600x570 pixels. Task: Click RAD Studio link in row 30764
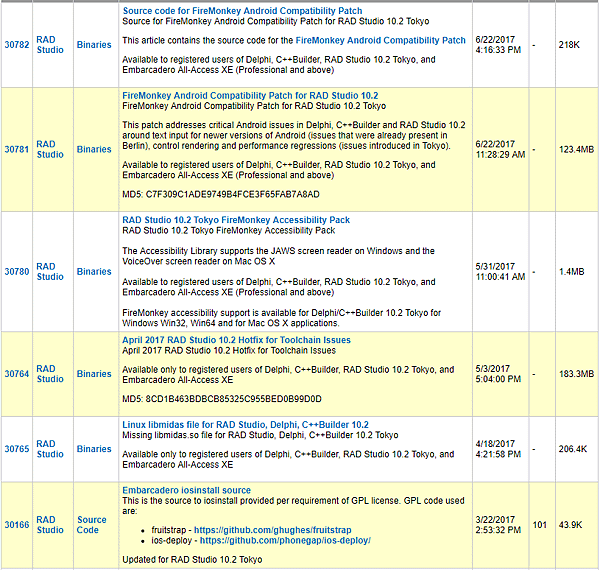click(50, 374)
